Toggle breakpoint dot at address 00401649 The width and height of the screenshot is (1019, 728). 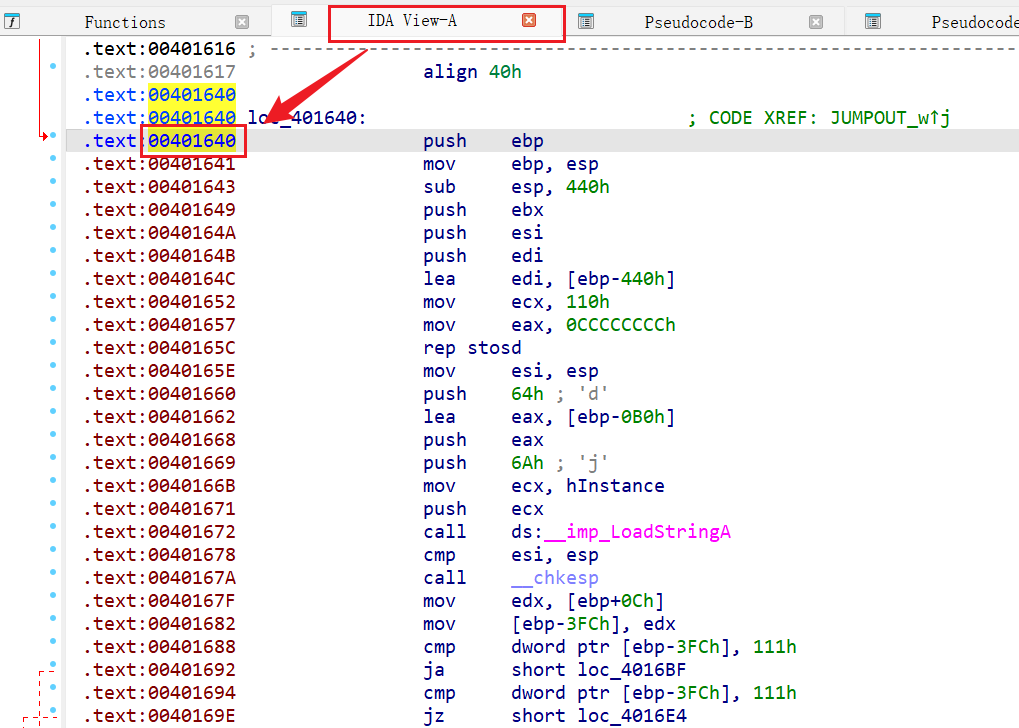[x=53, y=204]
